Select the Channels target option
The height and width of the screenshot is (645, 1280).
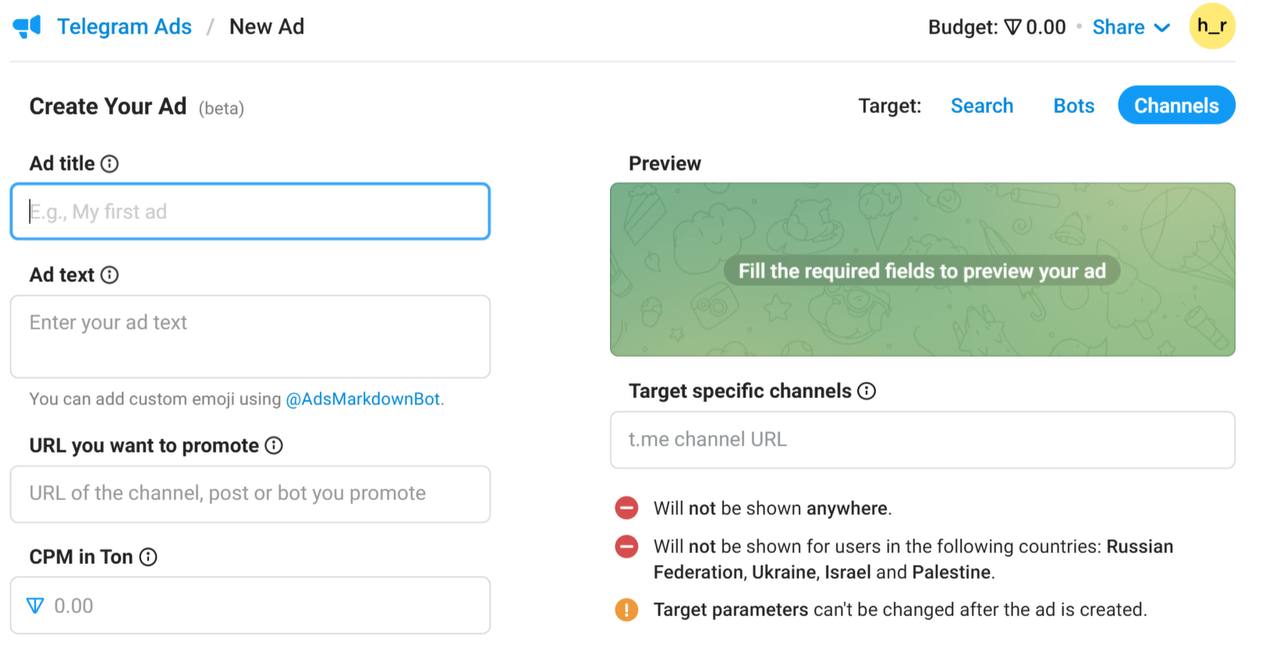[x=1177, y=106]
